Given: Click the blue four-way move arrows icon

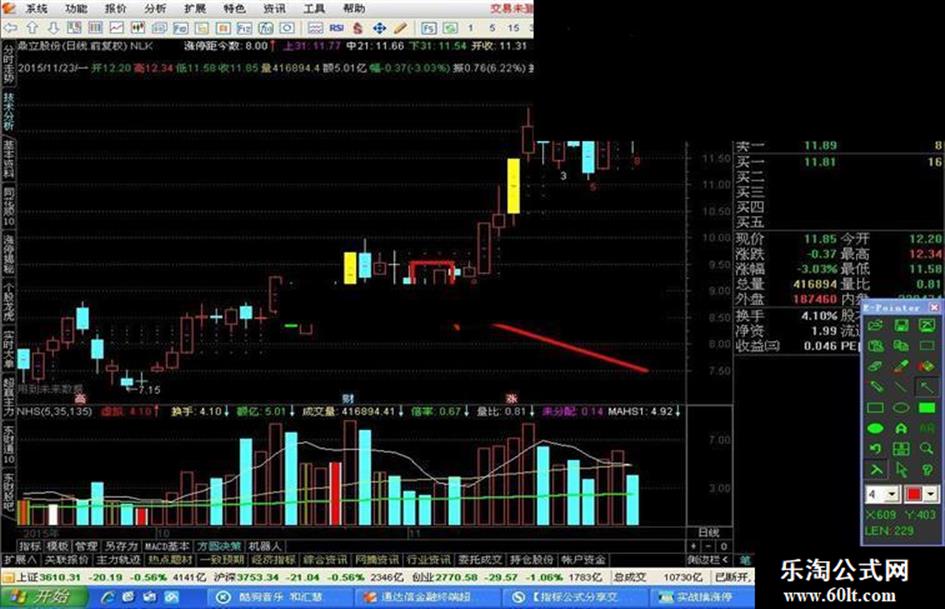Looking at the screenshot, I should [x=379, y=28].
